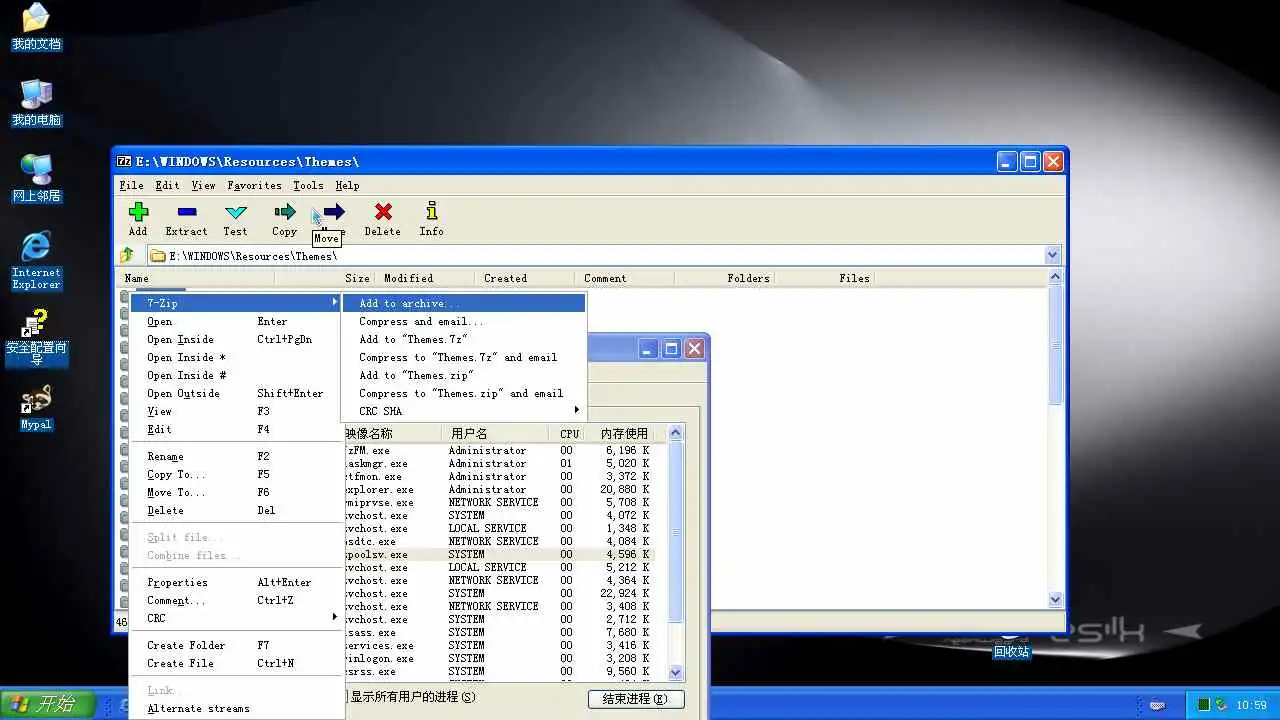Sort Task Manager by 用户名 column
This screenshot has width=1280, height=720.
click(x=494, y=433)
